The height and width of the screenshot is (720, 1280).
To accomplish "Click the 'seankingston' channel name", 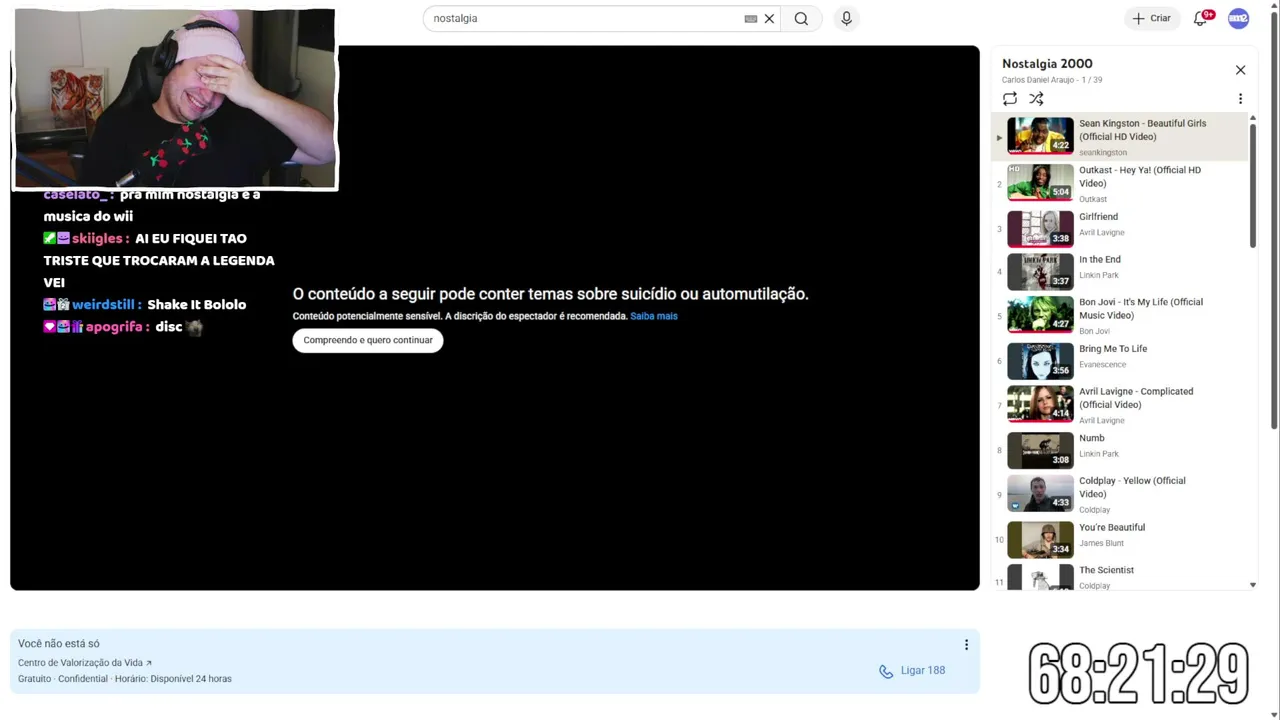I will pos(1103,152).
